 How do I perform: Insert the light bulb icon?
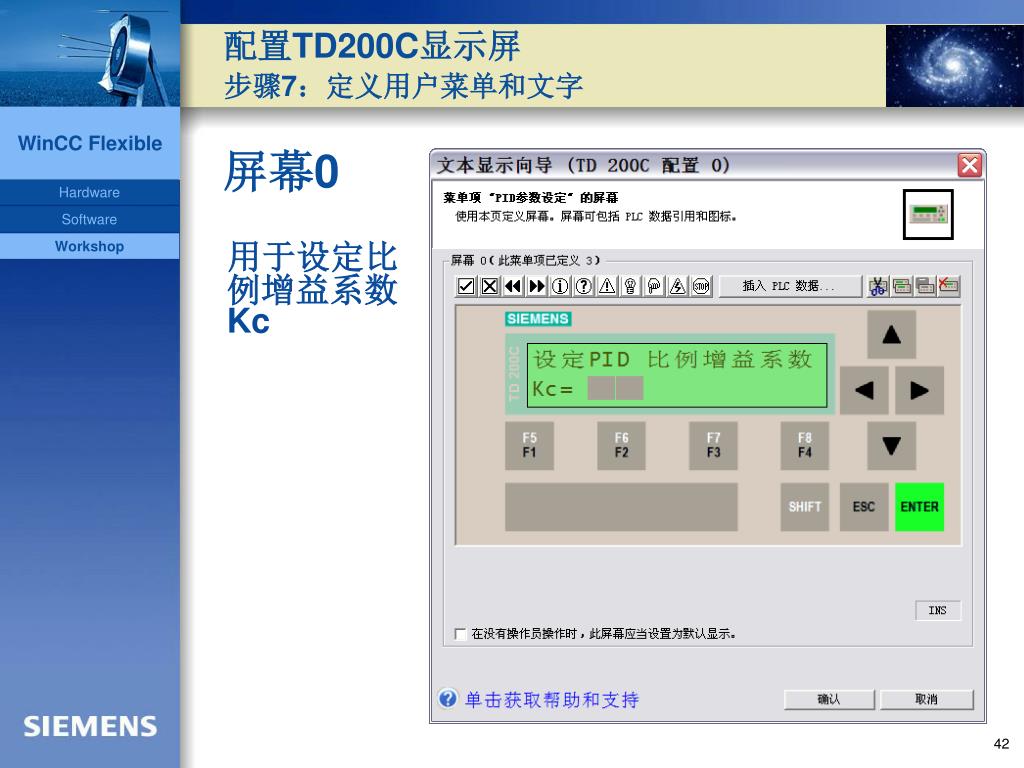[631, 286]
